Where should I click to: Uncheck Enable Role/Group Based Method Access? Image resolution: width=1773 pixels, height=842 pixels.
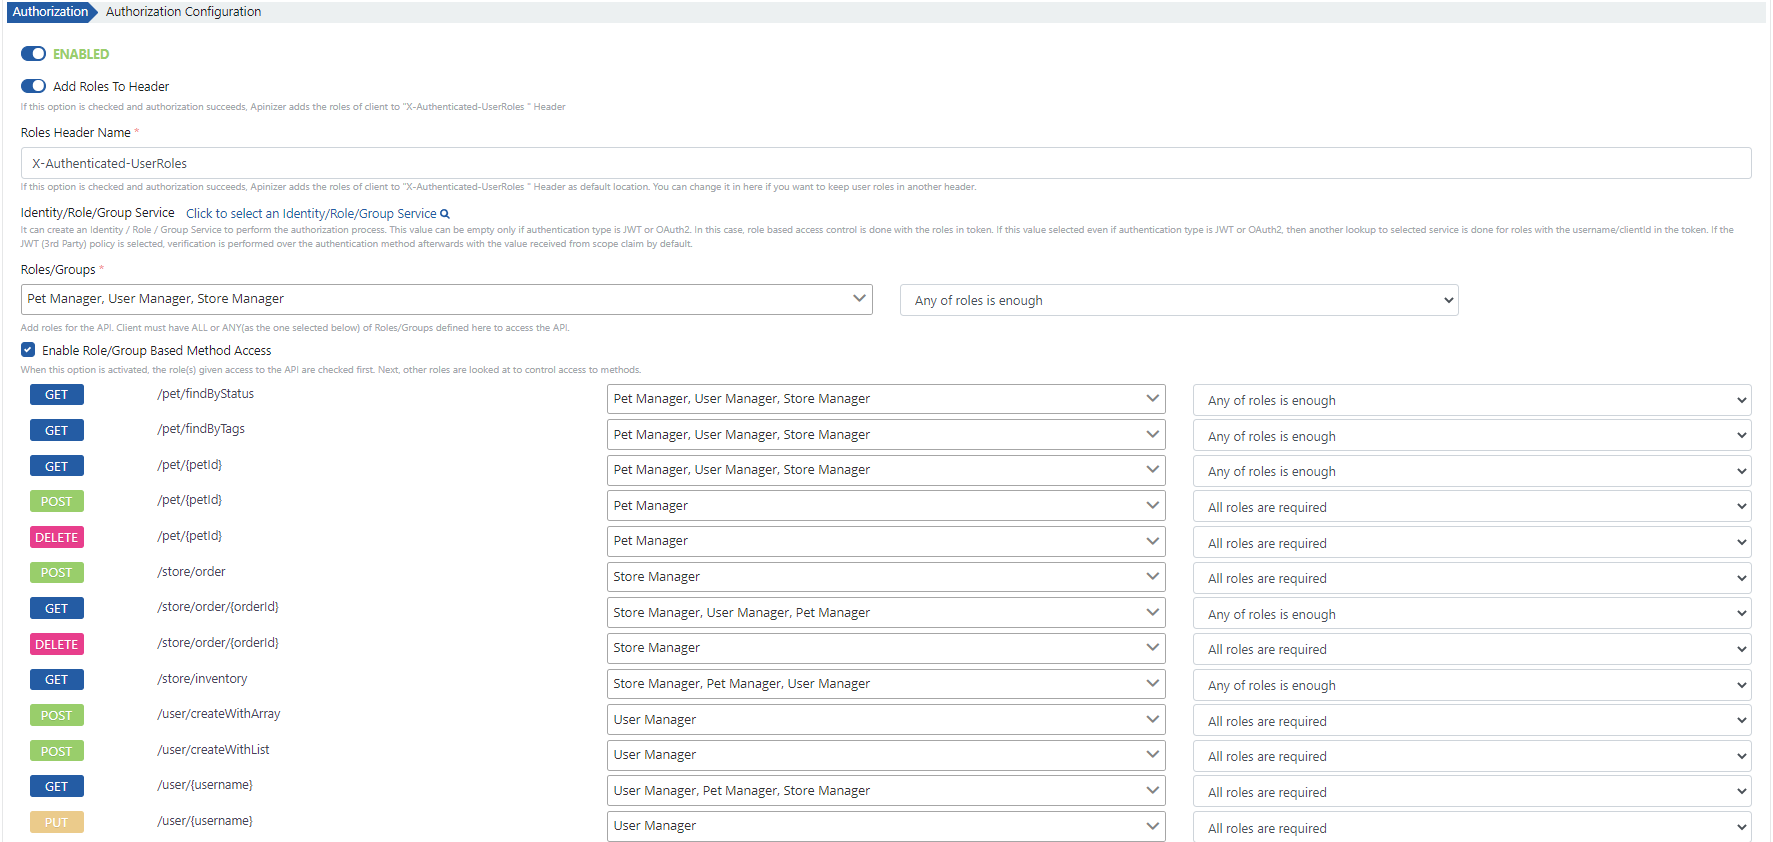point(28,350)
